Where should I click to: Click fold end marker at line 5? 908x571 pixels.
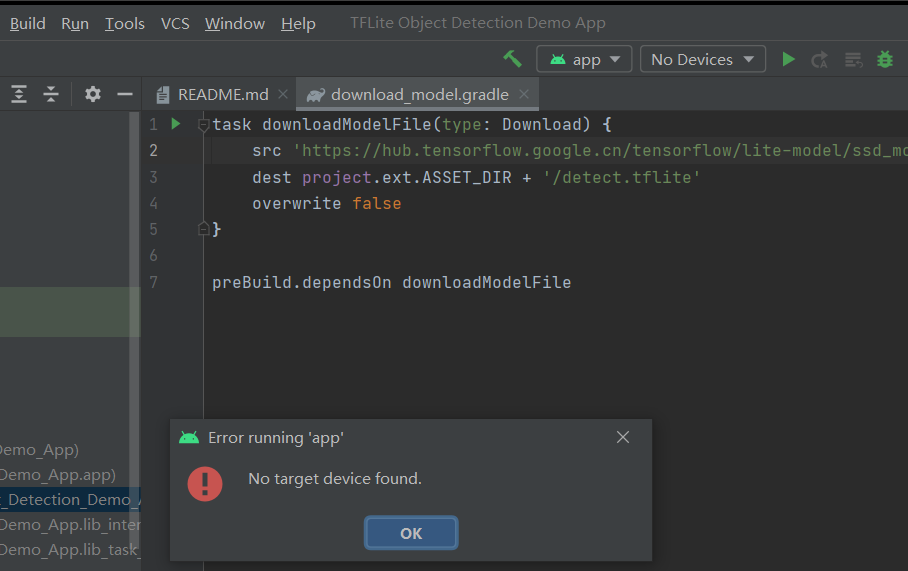(203, 229)
